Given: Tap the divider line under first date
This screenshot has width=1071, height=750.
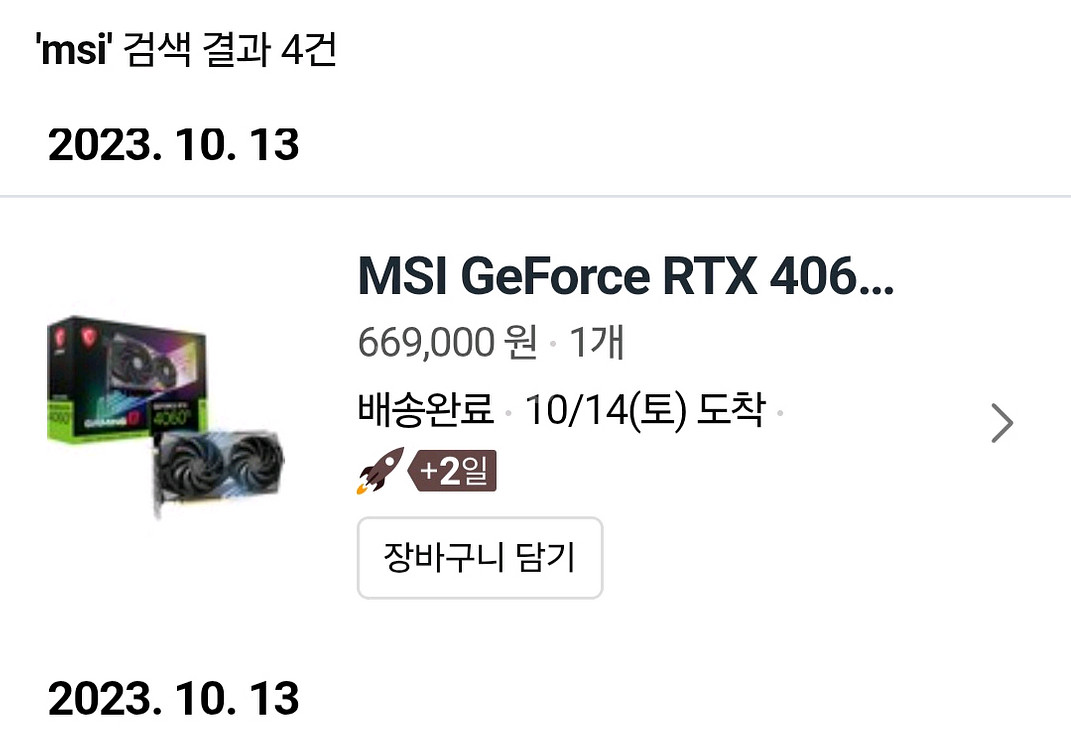Looking at the screenshot, I should click(536, 196).
